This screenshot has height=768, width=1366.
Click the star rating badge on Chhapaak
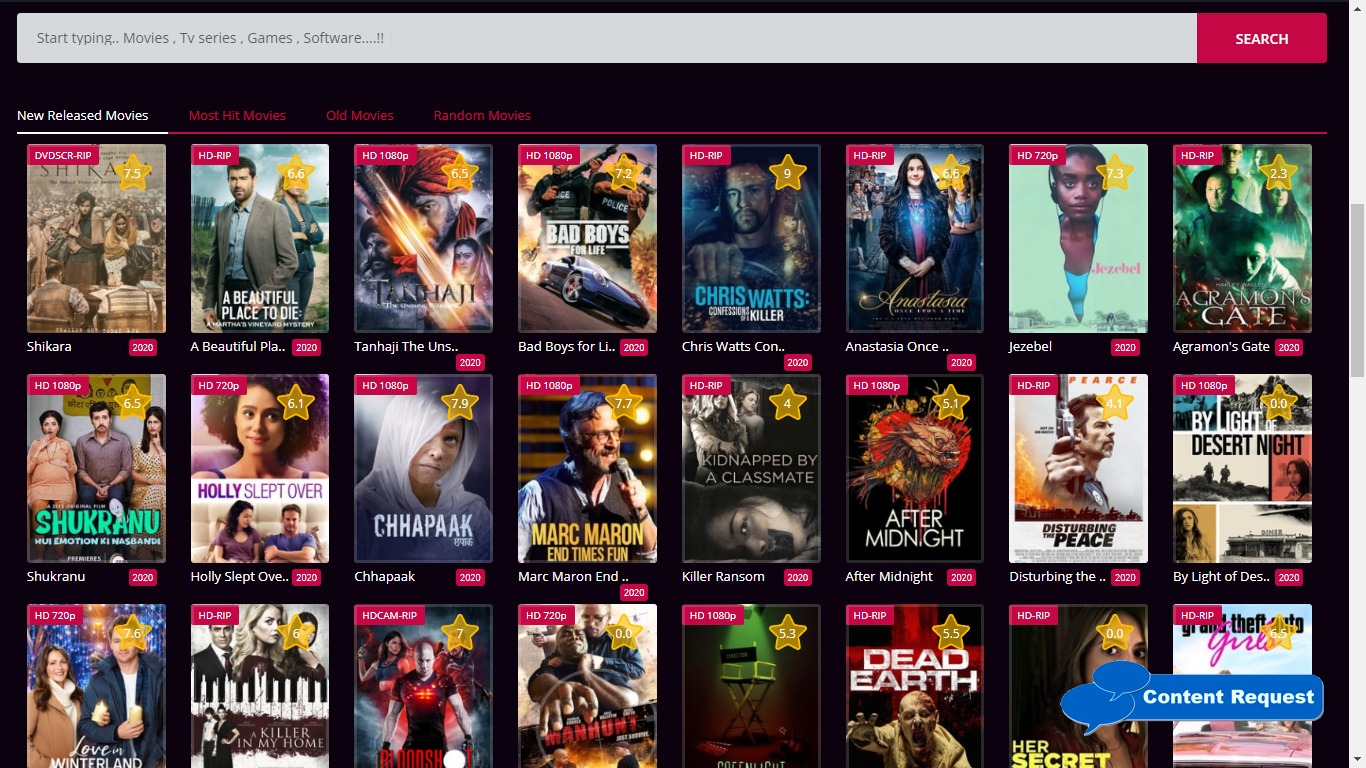click(x=460, y=403)
